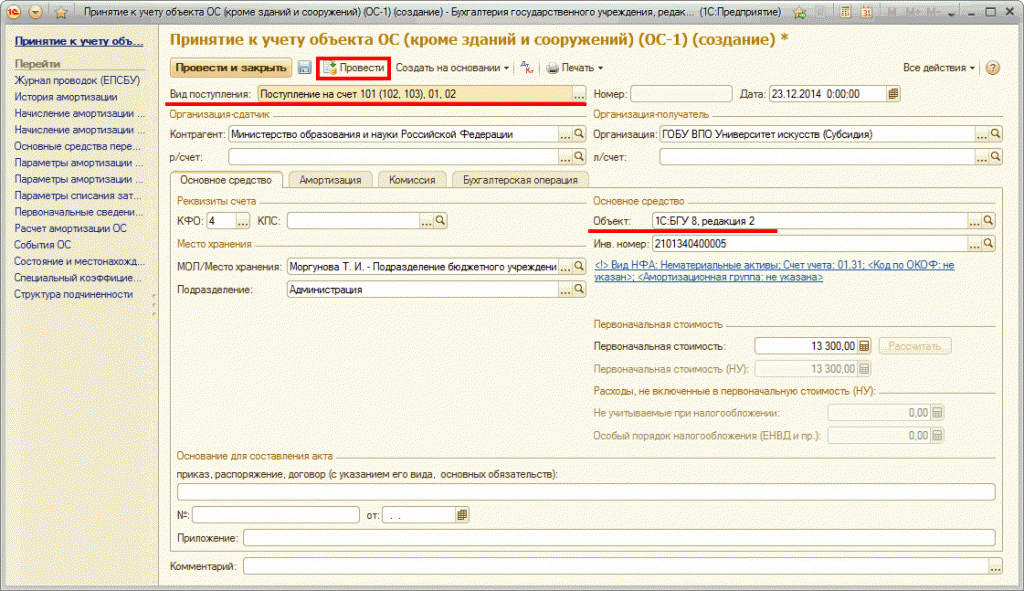Viewport: 1024px width, 591px height.
Task: Click the M memory button in the title bar
Action: [x=892, y=12]
